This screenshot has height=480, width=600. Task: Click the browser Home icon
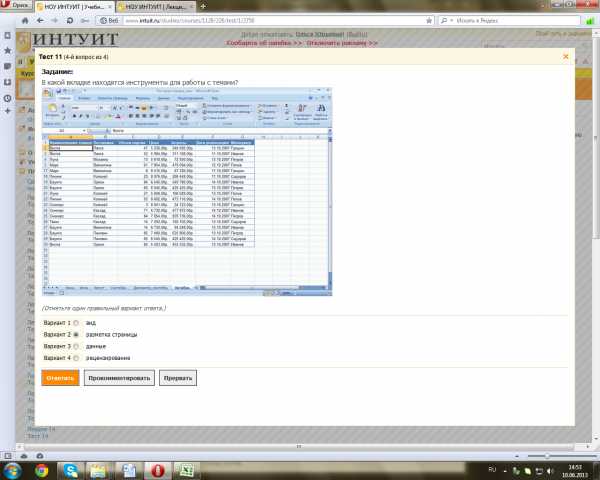25,20
